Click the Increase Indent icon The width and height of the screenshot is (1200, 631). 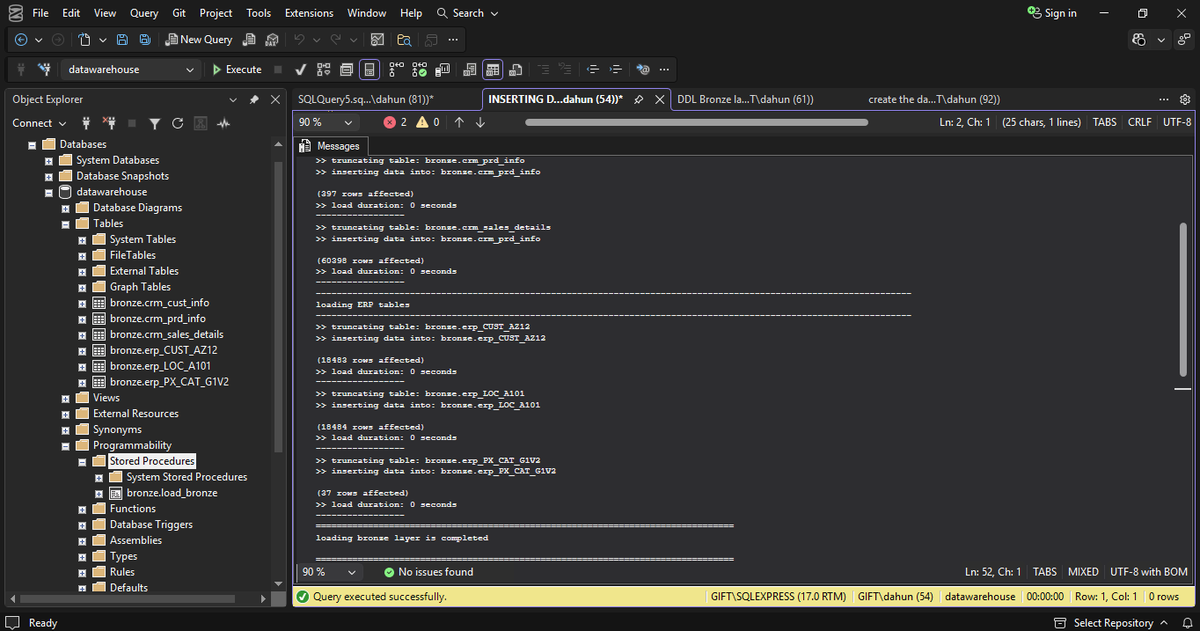[x=614, y=70]
